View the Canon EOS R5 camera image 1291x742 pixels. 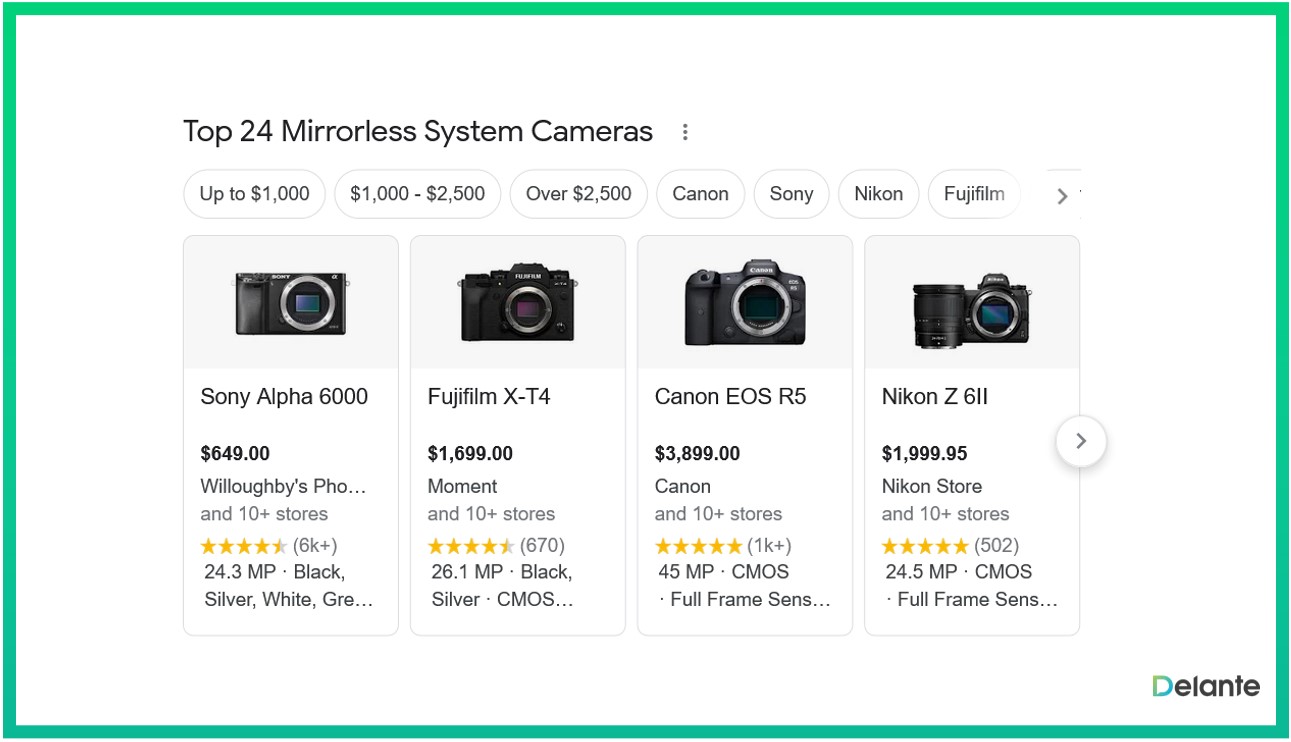tap(744, 303)
